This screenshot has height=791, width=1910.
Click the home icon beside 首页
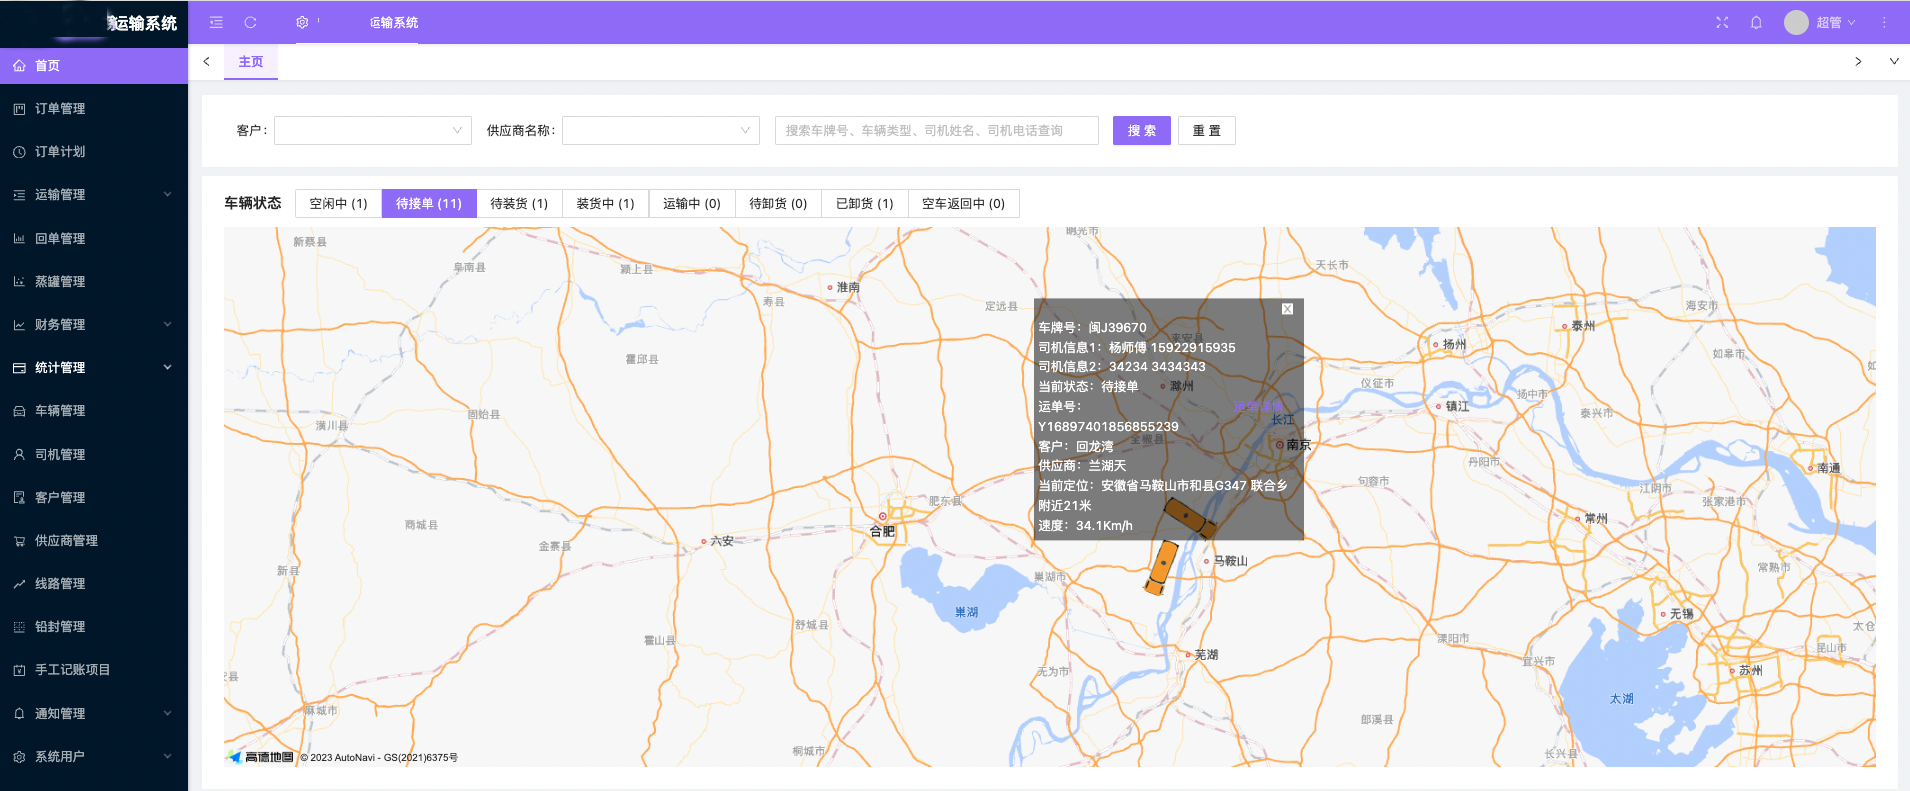click(19, 65)
